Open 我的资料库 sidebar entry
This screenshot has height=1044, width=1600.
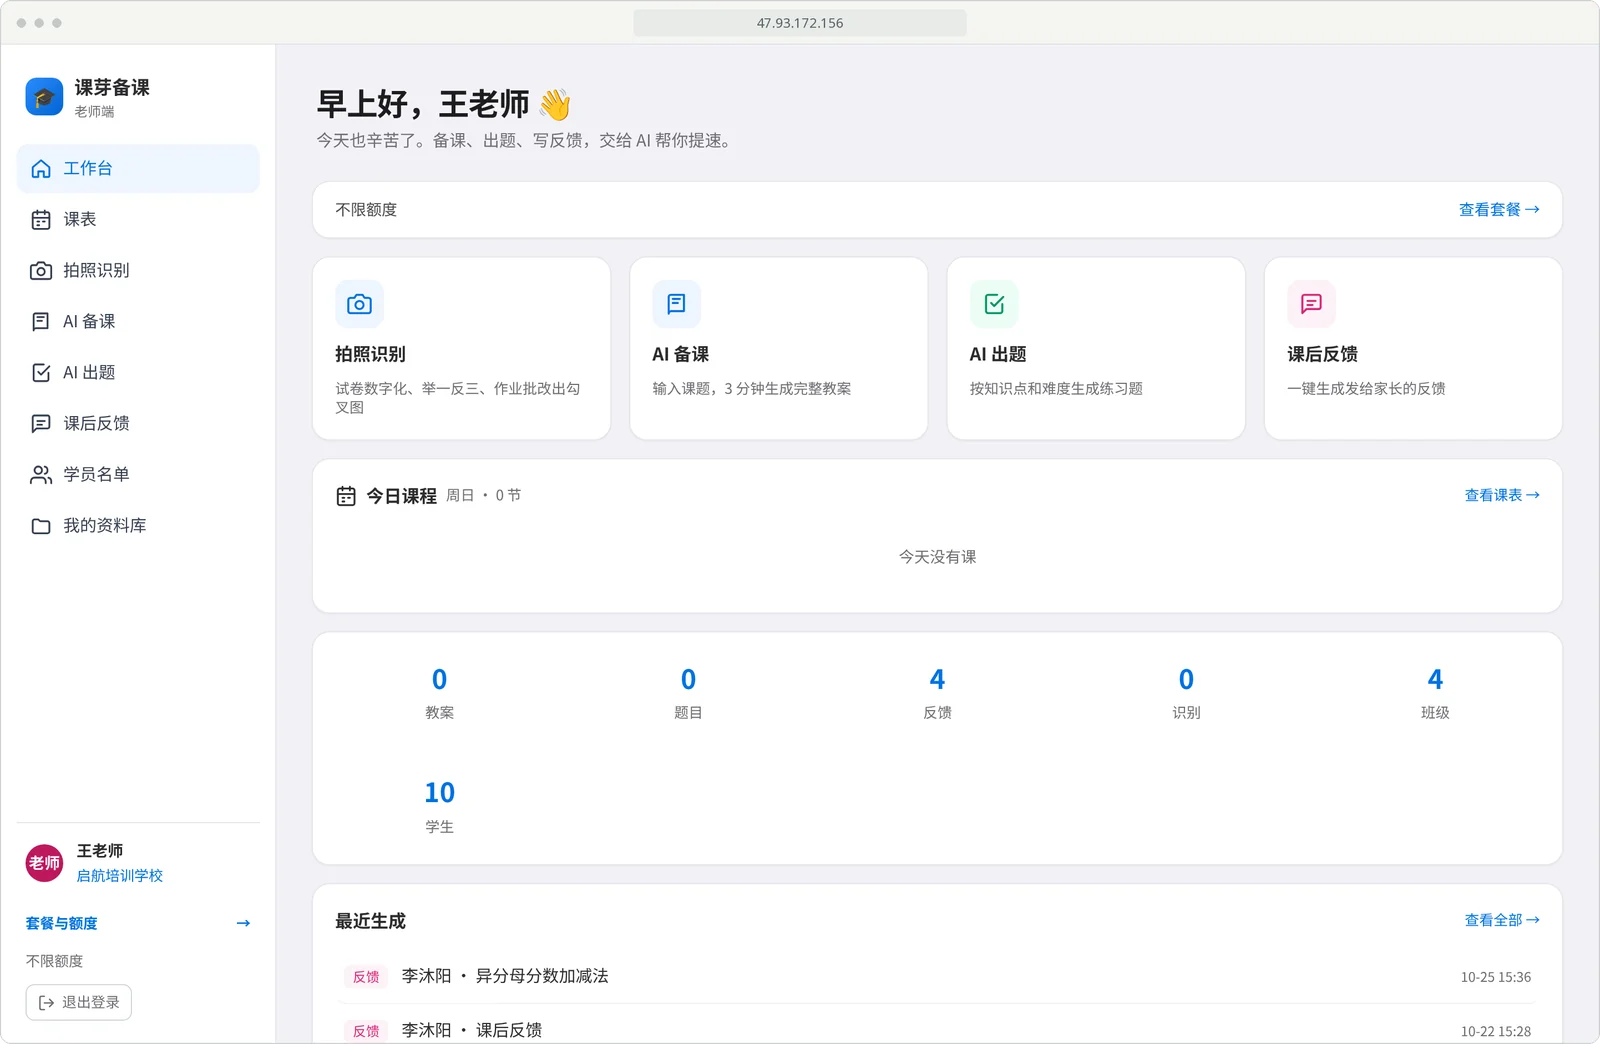(x=138, y=526)
